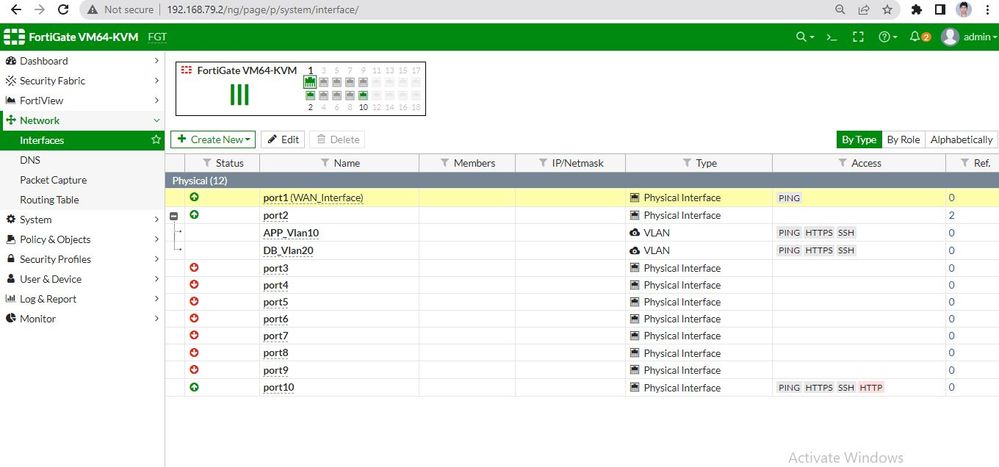The width and height of the screenshot is (999, 467).
Task: Toggle full screen mode icon
Action: (858, 37)
